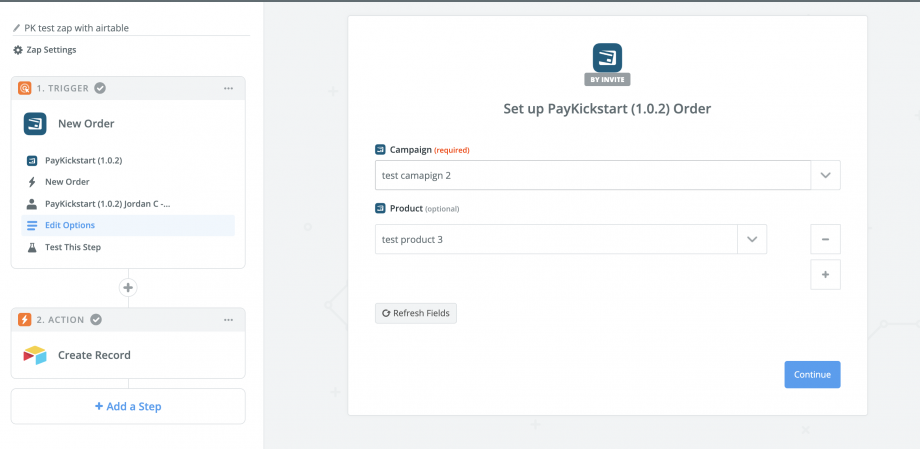Open Test This Step row
Image resolution: width=920 pixels, height=449 pixels.
pyautogui.click(x=128, y=247)
